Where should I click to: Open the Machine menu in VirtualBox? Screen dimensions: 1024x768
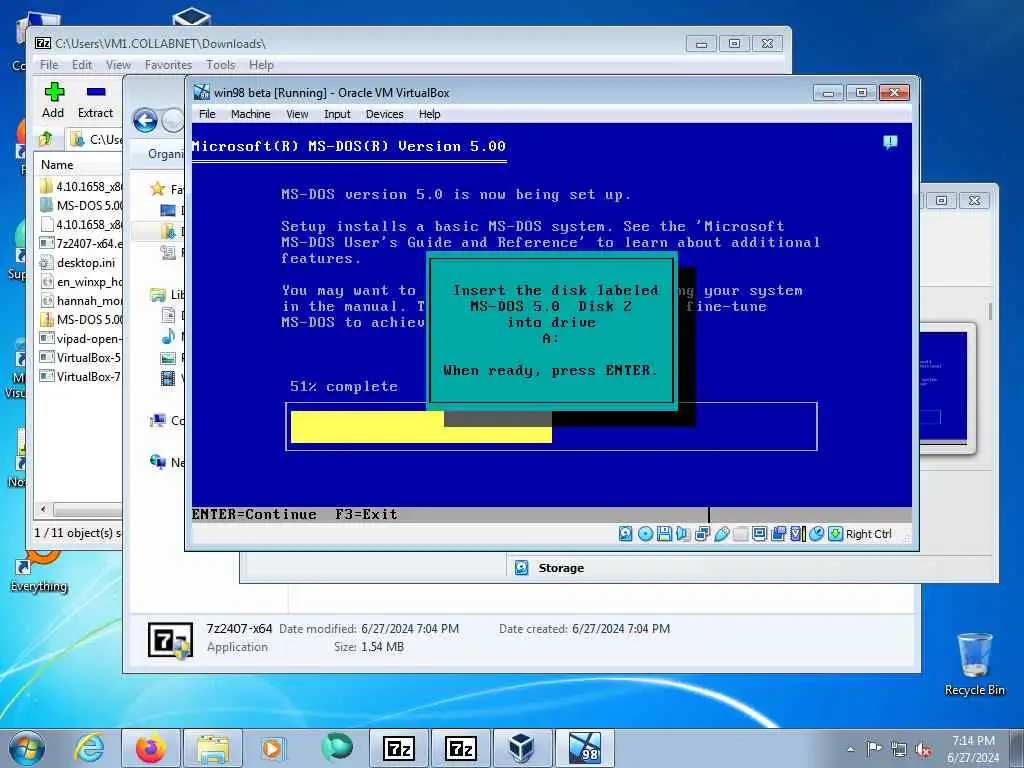tap(250, 114)
